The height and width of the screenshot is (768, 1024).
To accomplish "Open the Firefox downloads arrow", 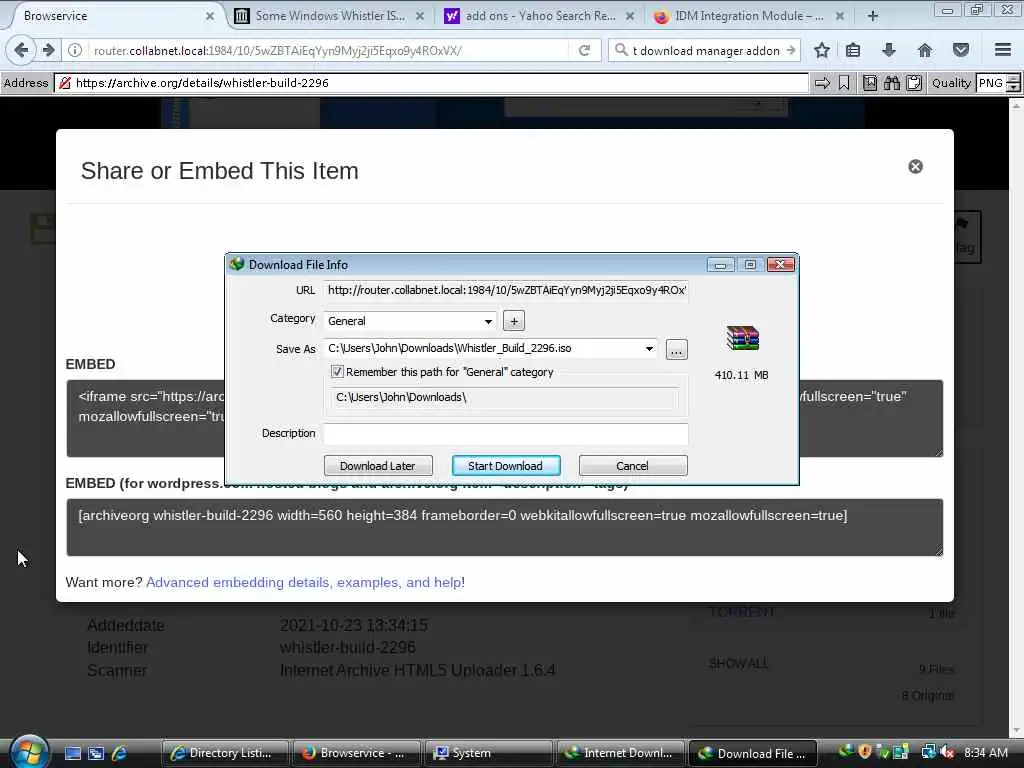I will pyautogui.click(x=889, y=50).
